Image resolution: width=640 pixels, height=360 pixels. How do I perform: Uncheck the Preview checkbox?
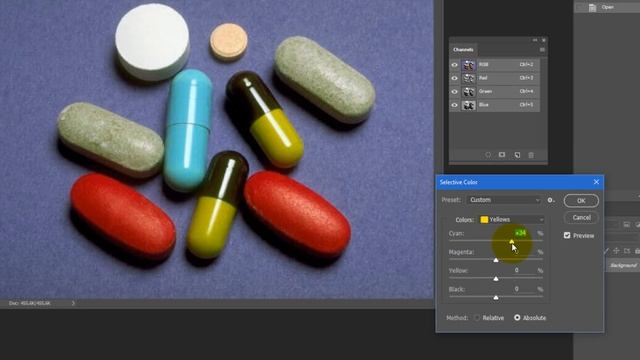(567, 236)
